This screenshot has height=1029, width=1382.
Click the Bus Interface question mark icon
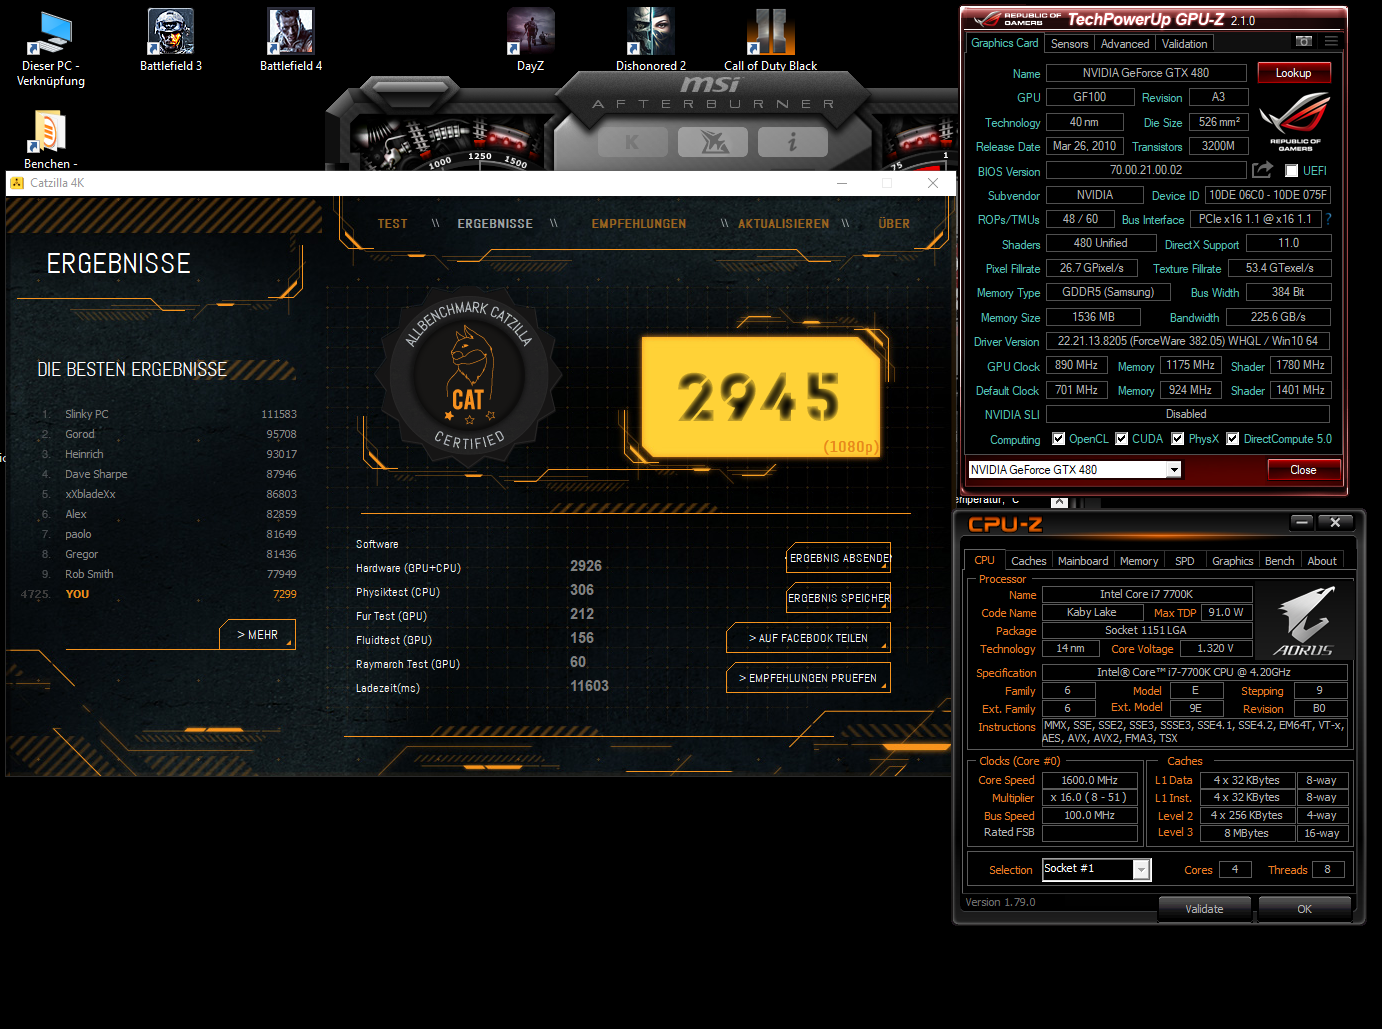click(x=1329, y=219)
